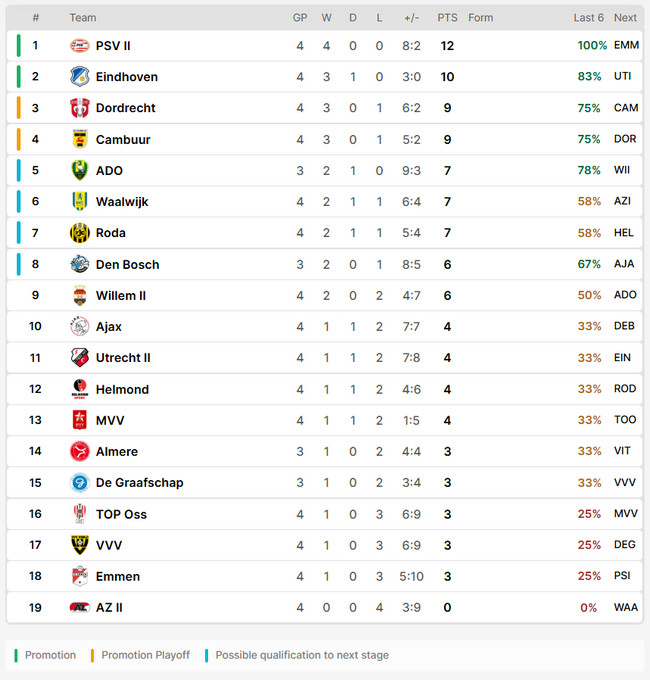Click EMM next opponent for PSV II
This screenshot has height=680, width=650.
click(626, 45)
